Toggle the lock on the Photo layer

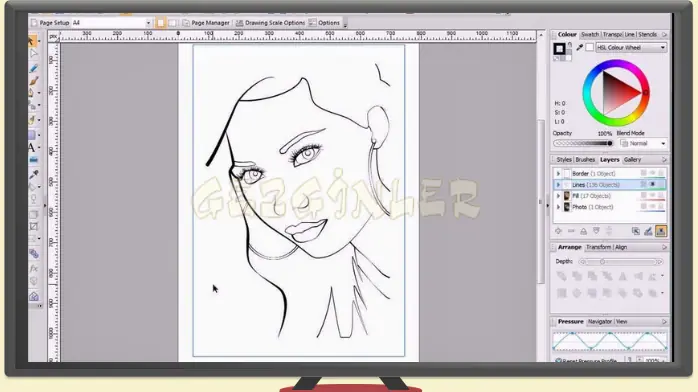point(661,206)
